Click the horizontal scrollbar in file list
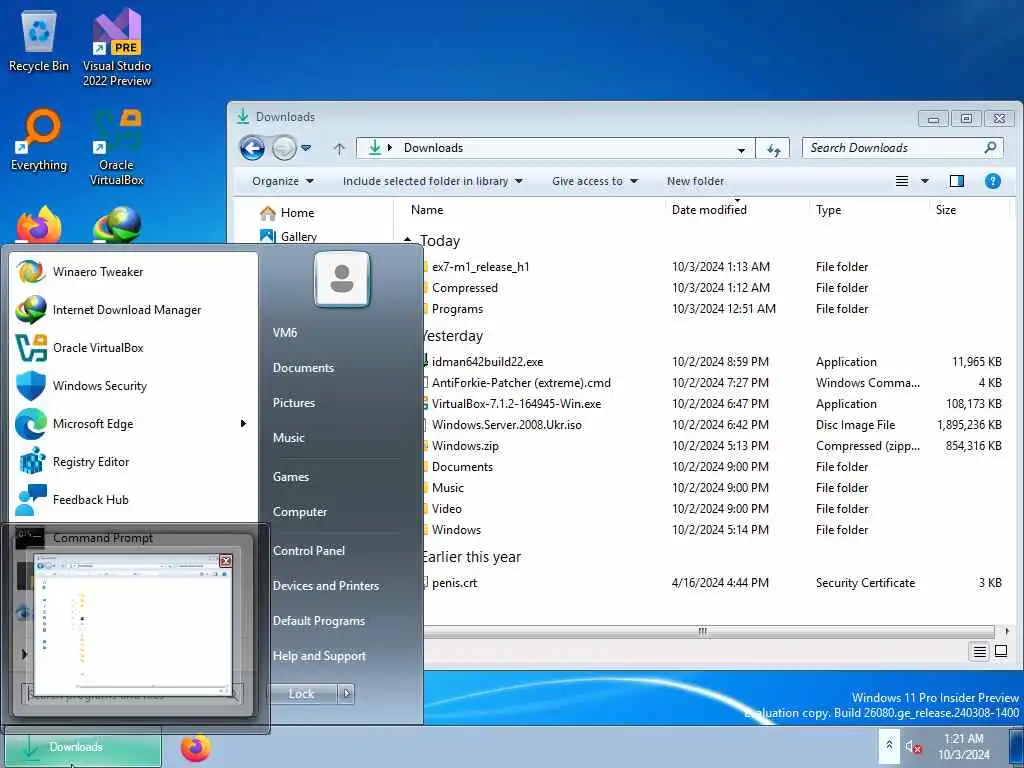This screenshot has height=768, width=1024. click(703, 632)
